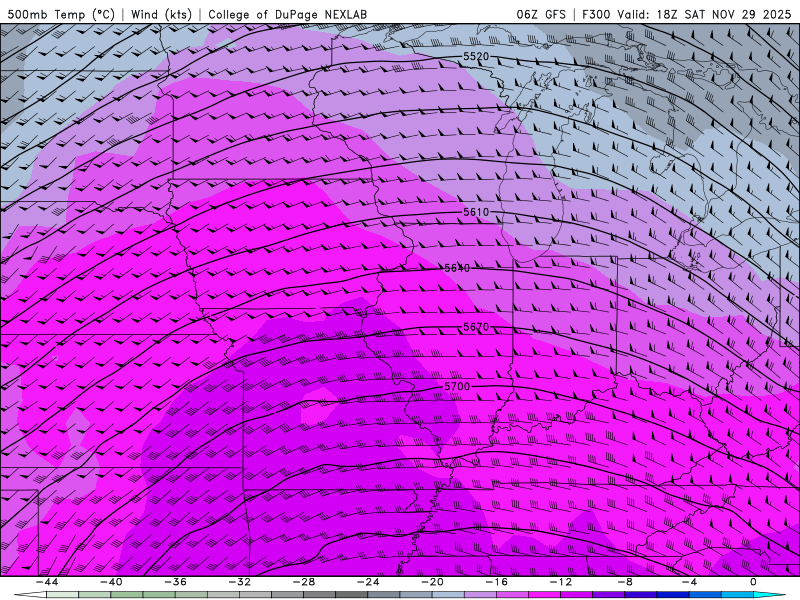
Task: Click the 0 color scale label
Action: [753, 582]
